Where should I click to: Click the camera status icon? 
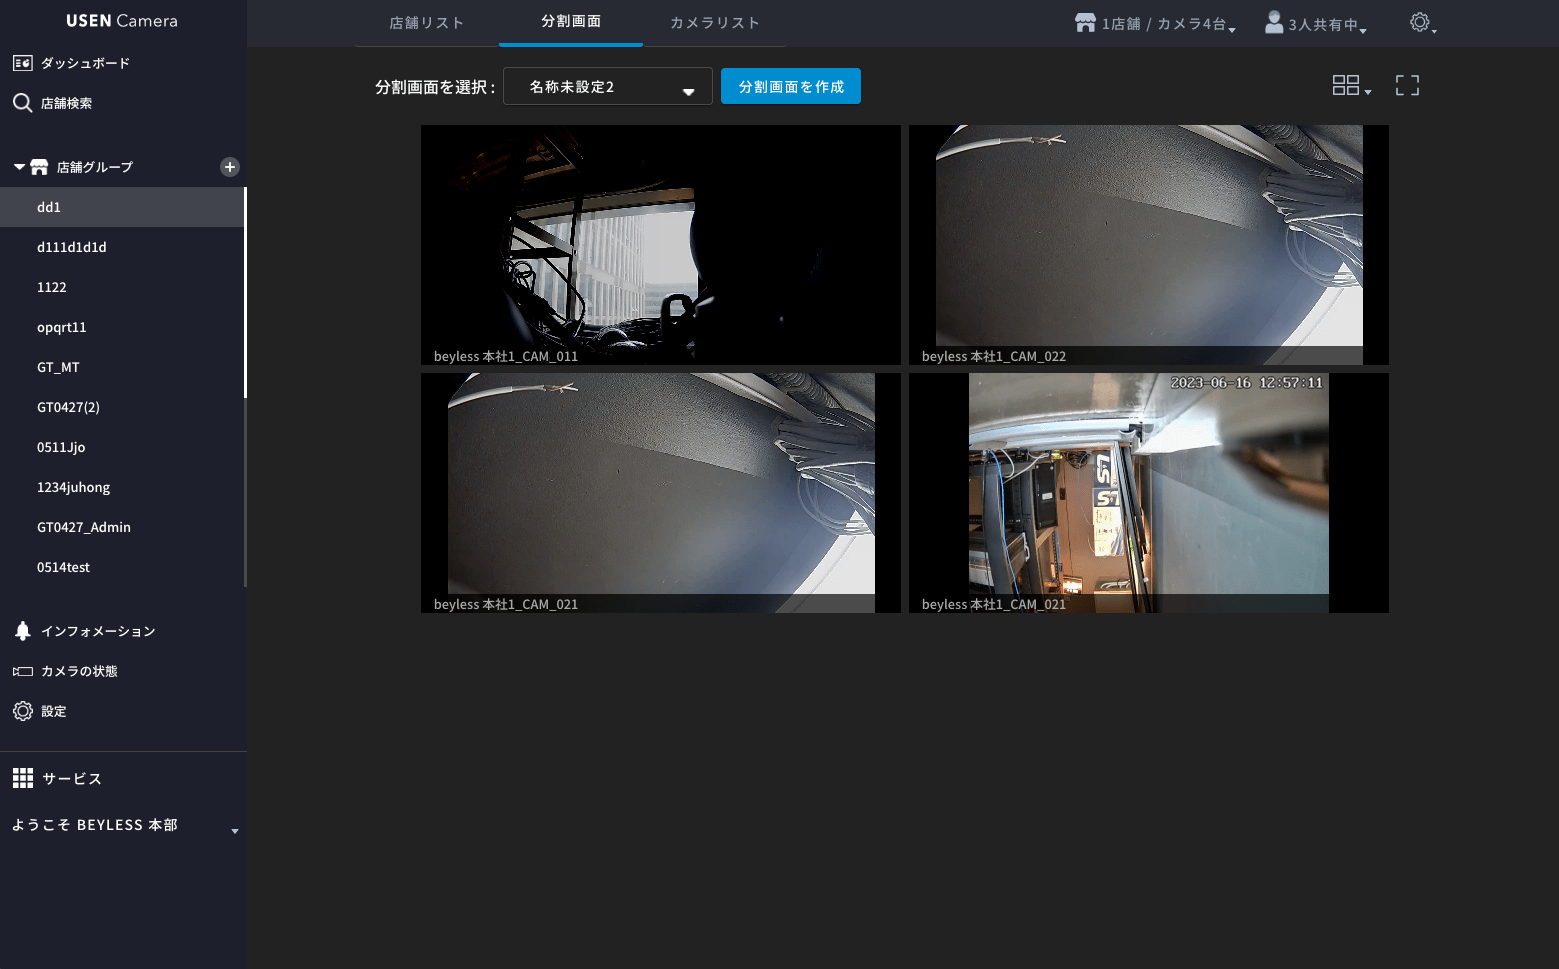coord(22,671)
